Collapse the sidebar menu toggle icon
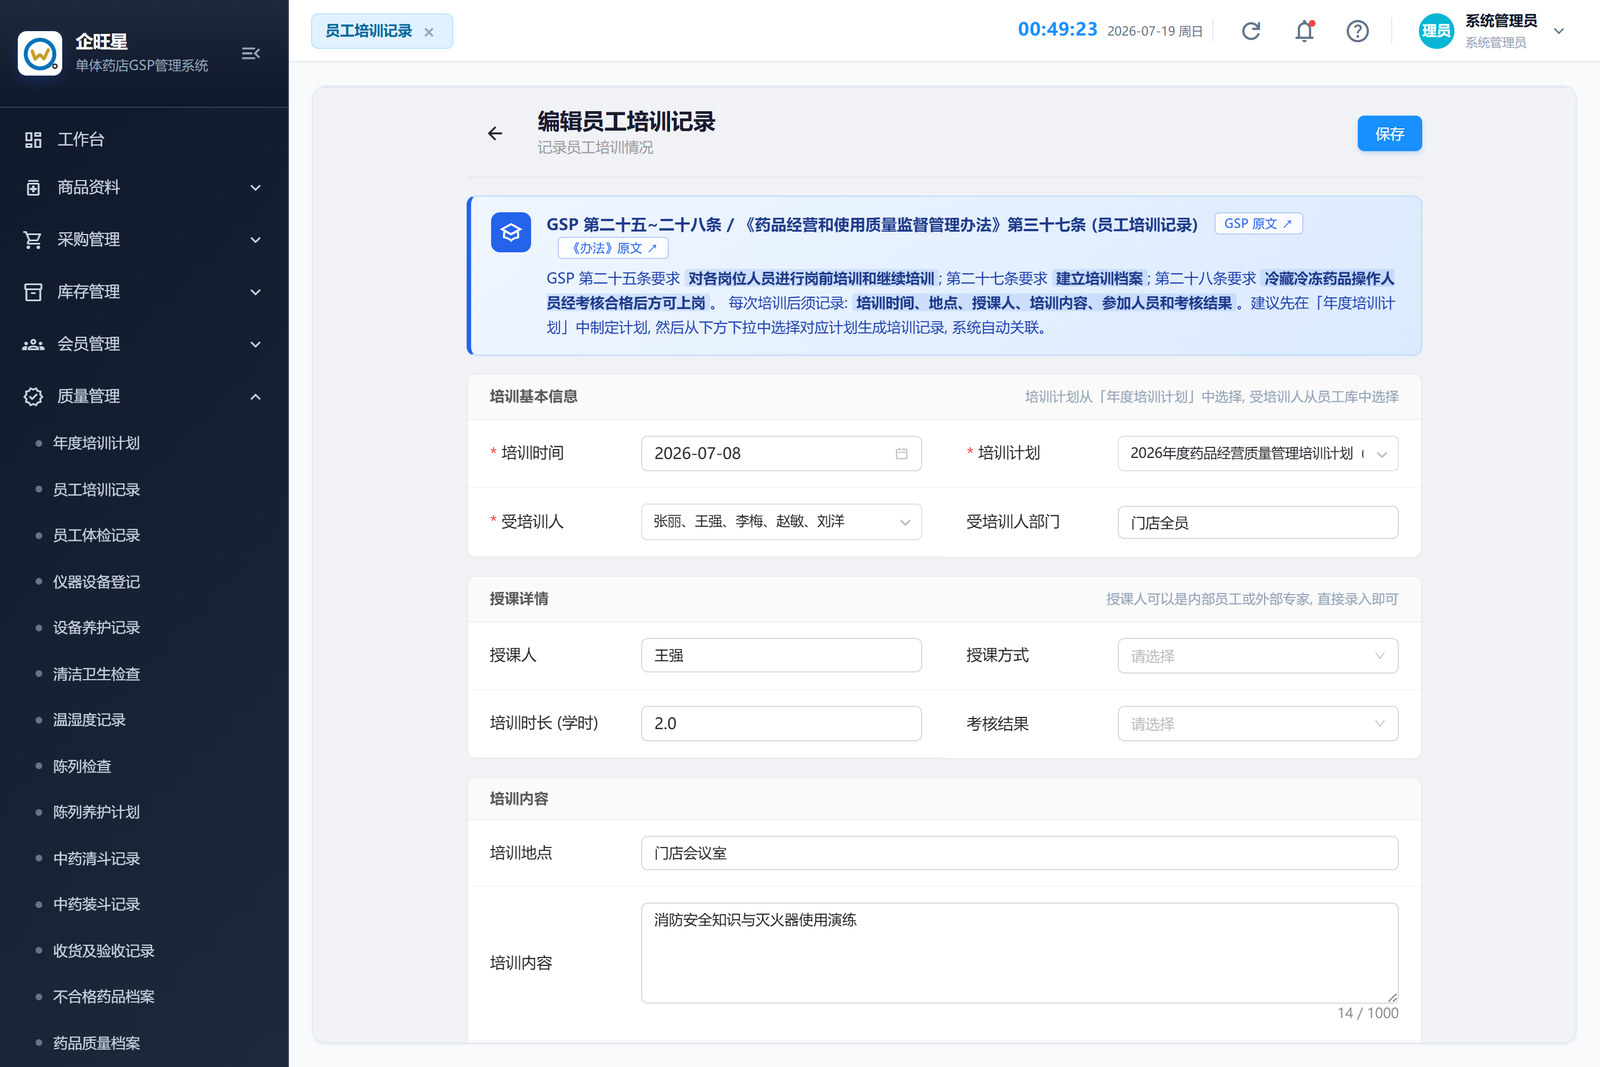The image size is (1600, 1067). click(x=251, y=53)
